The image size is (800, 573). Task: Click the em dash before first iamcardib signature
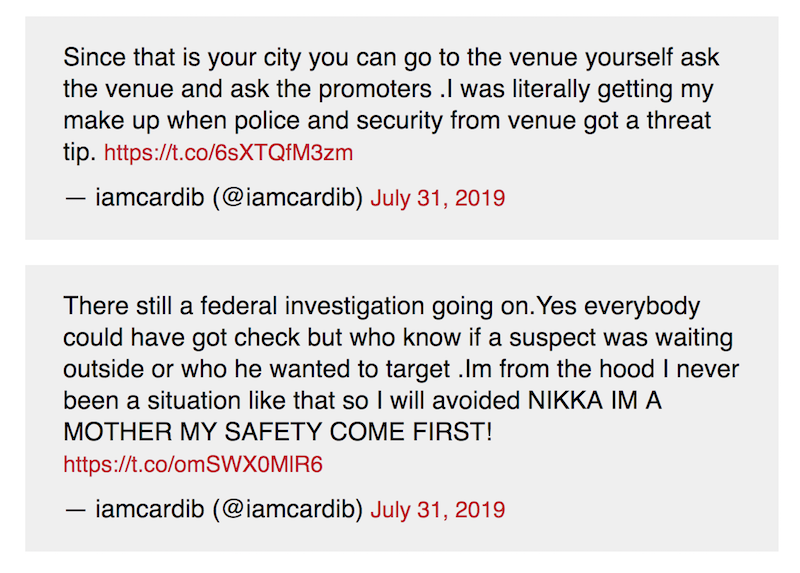point(74,198)
